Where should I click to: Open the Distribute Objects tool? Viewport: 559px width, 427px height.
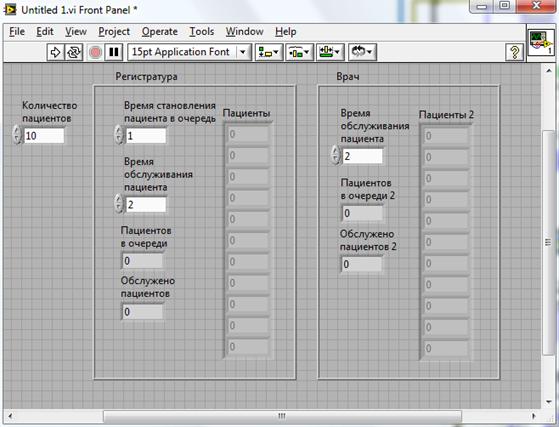tap(299, 52)
